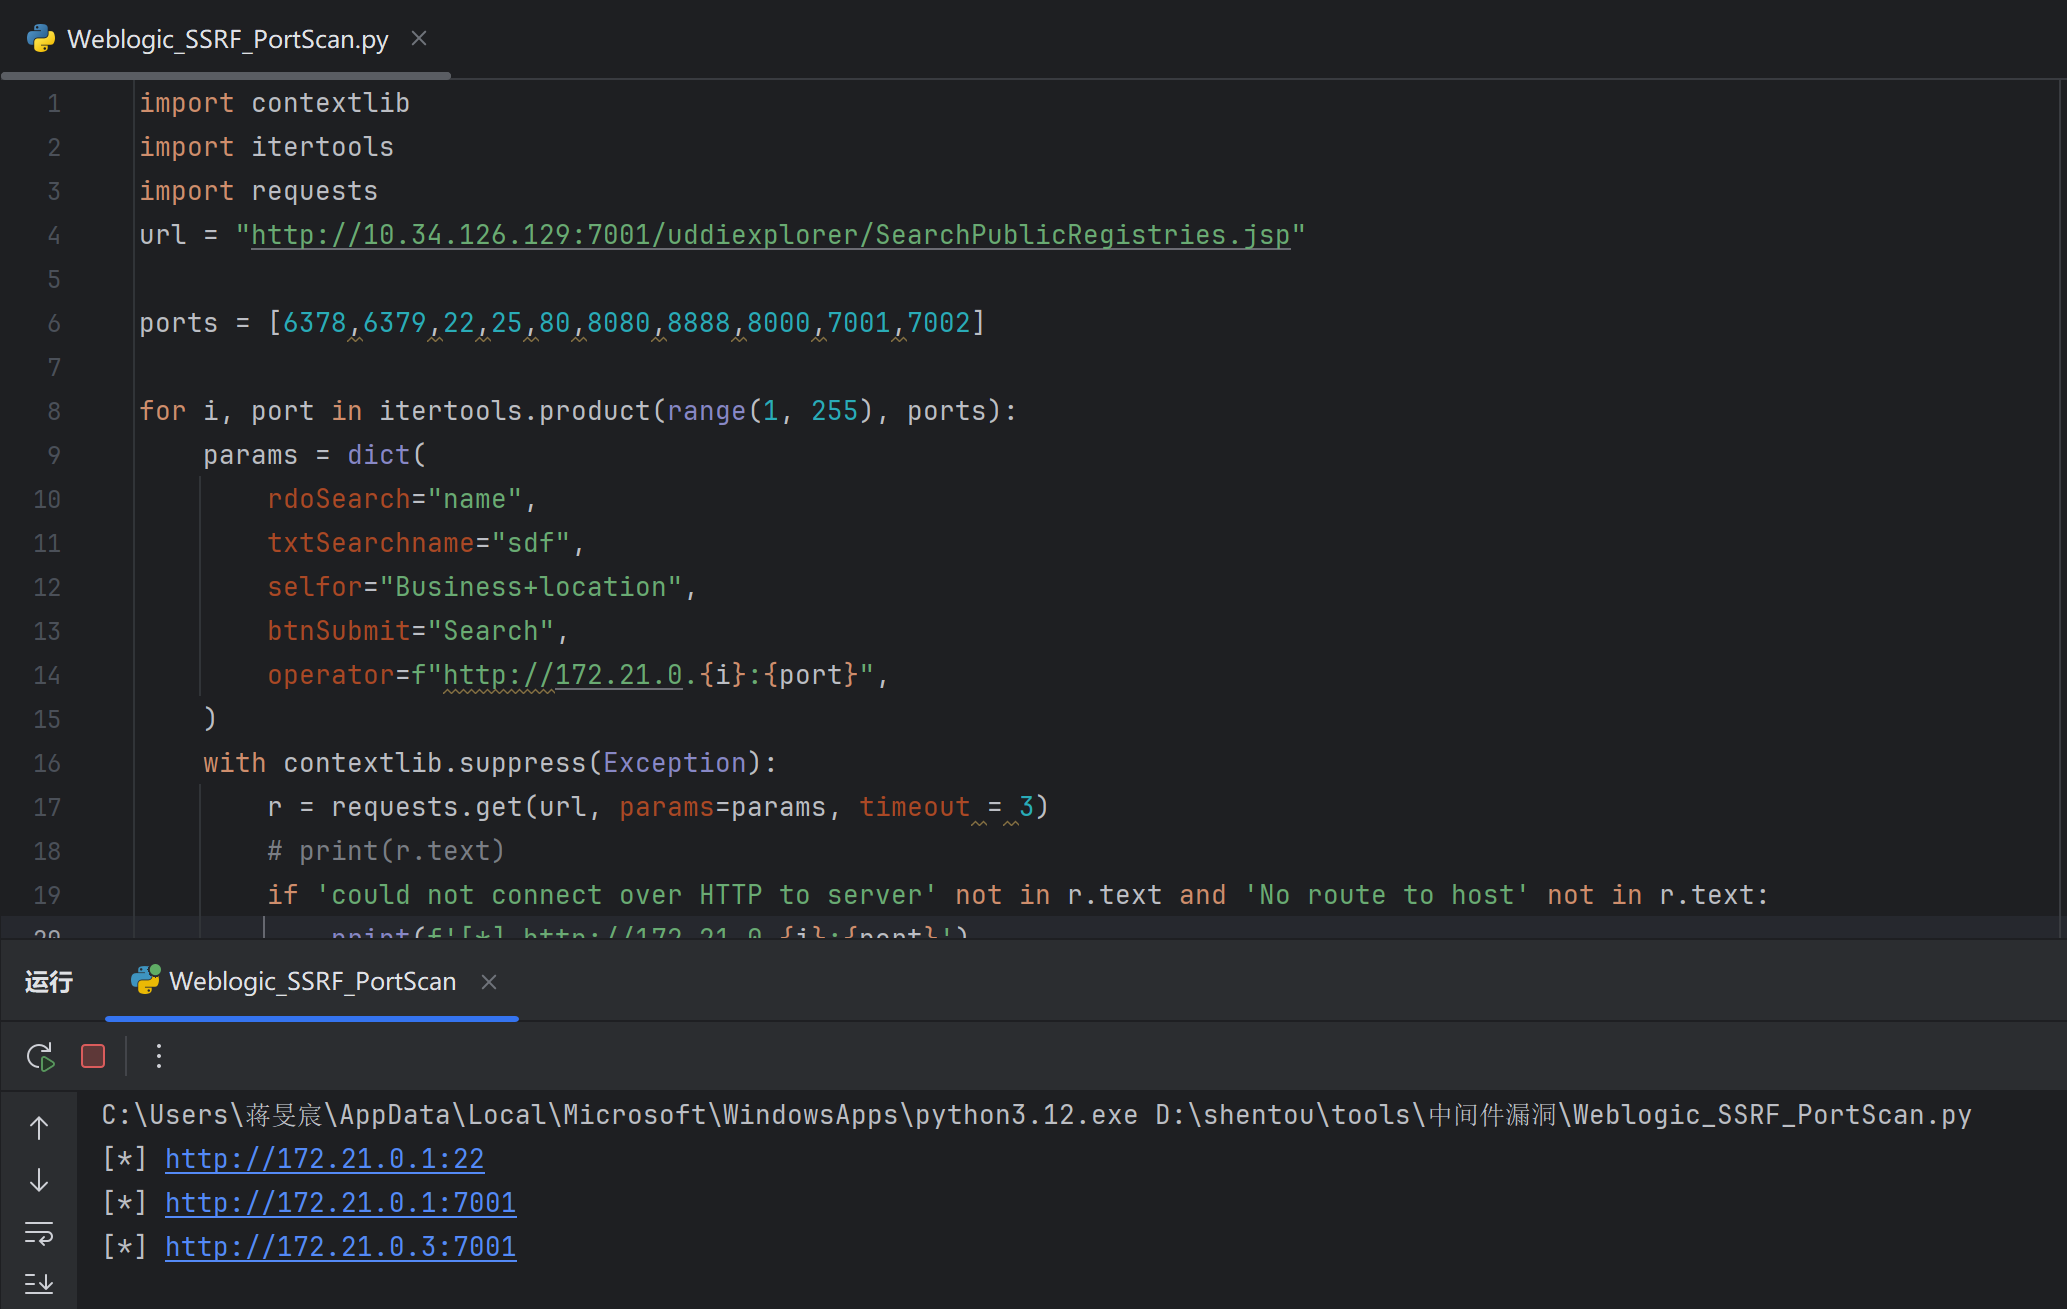The width and height of the screenshot is (2067, 1309).
Task: Click port 8888 in ports list
Action: 698,323
